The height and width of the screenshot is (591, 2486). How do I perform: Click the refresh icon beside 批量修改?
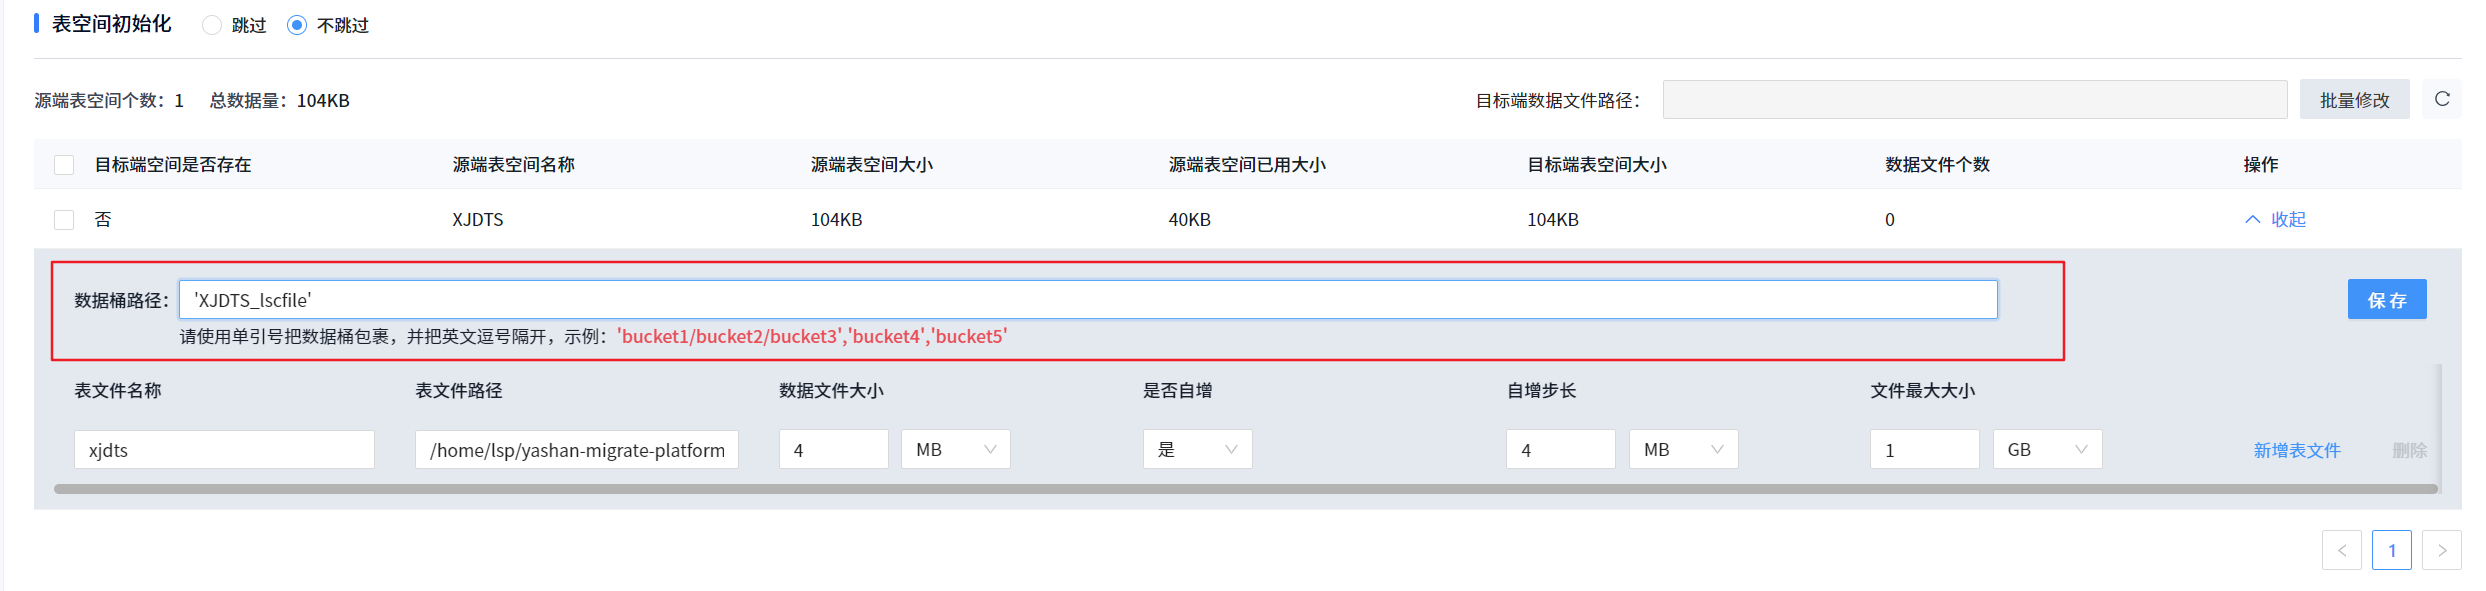(x=2441, y=99)
